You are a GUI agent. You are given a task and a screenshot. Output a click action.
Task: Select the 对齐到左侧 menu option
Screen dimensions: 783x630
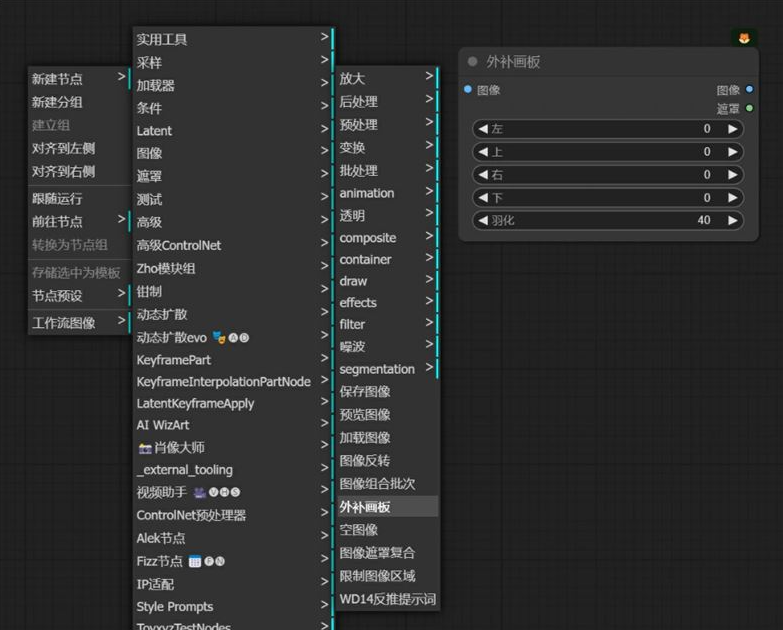coord(64,148)
